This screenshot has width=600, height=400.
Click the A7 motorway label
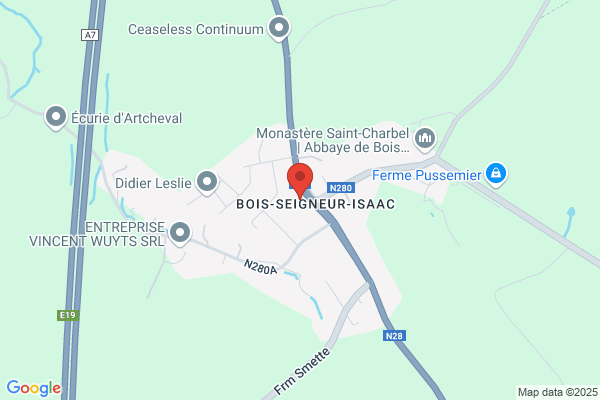pos(90,35)
